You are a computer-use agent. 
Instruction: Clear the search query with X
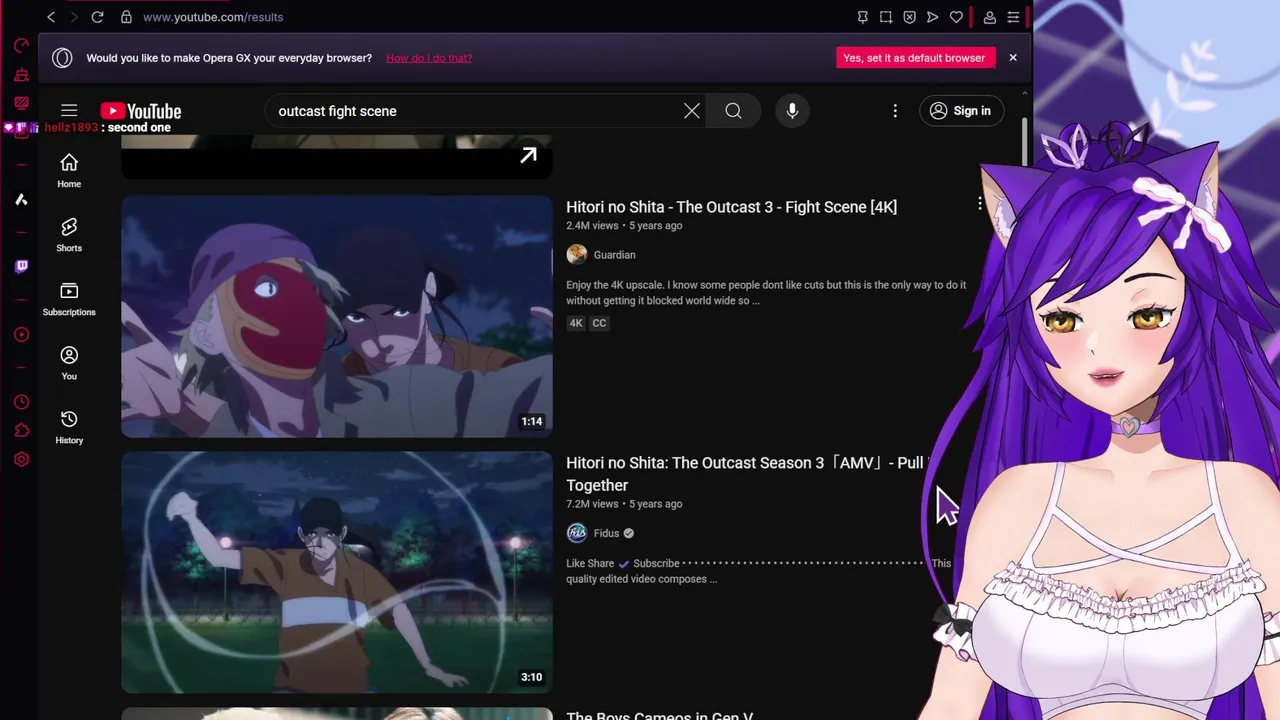click(691, 111)
